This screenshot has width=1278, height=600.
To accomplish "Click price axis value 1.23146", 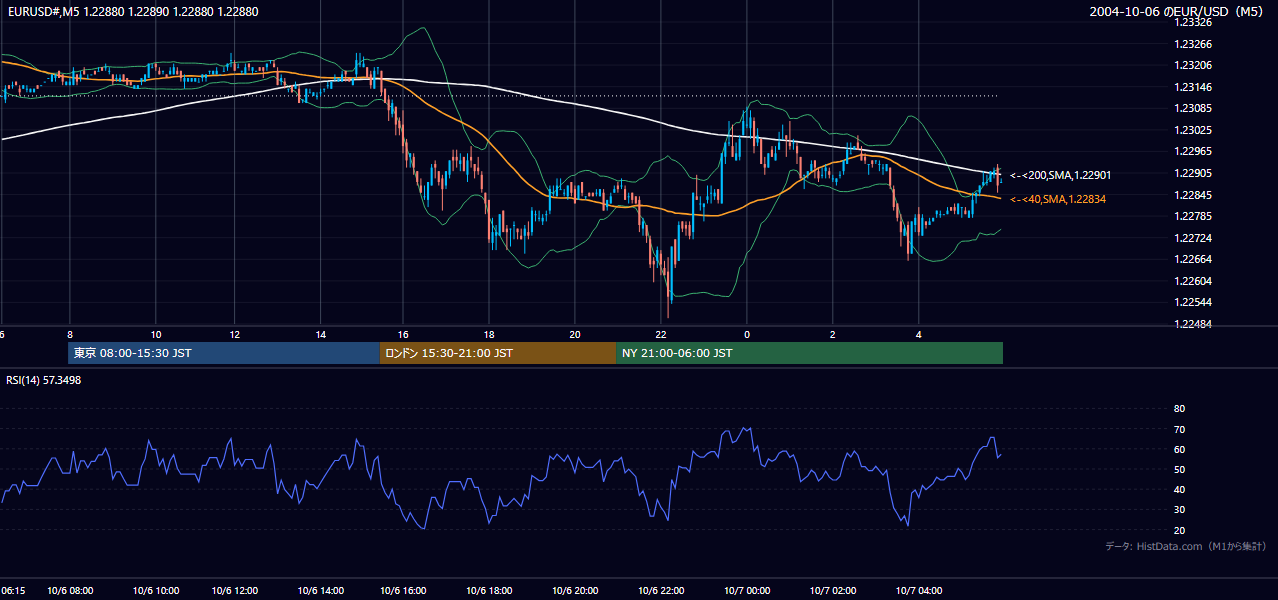I will (x=1192, y=87).
